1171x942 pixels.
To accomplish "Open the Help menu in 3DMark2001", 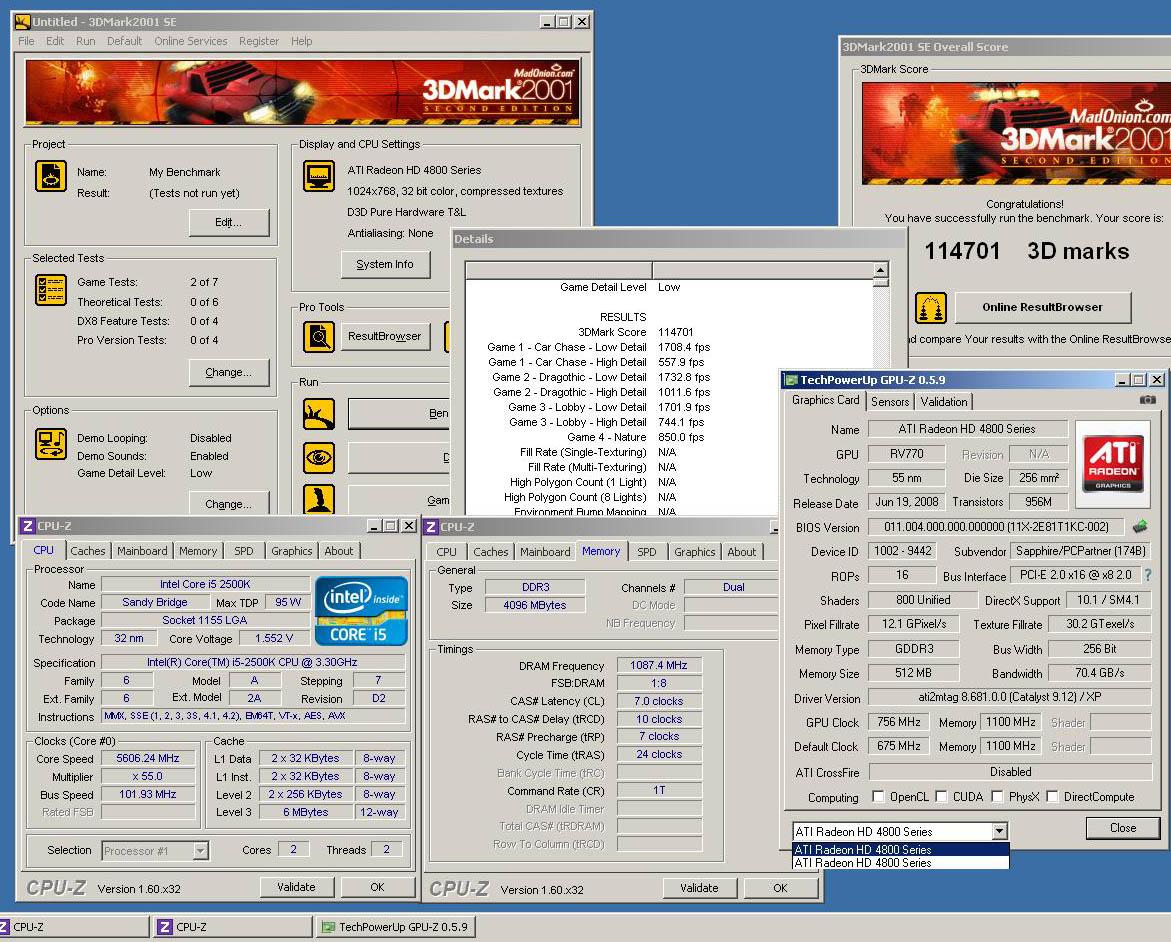I will 301,41.
